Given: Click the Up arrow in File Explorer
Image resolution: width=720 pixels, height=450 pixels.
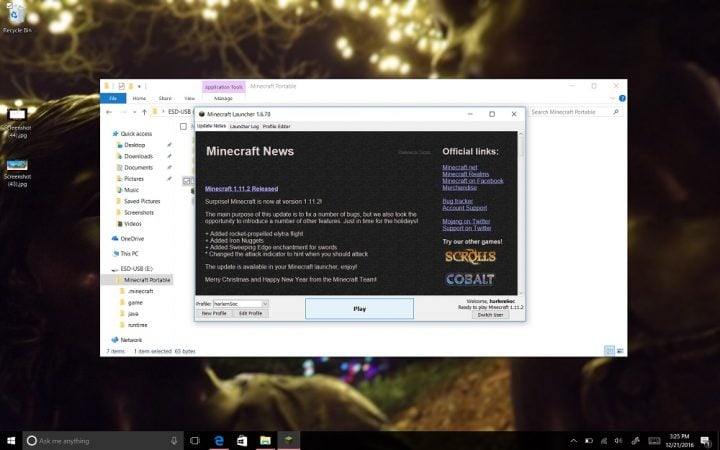Looking at the screenshot, I should [x=144, y=112].
